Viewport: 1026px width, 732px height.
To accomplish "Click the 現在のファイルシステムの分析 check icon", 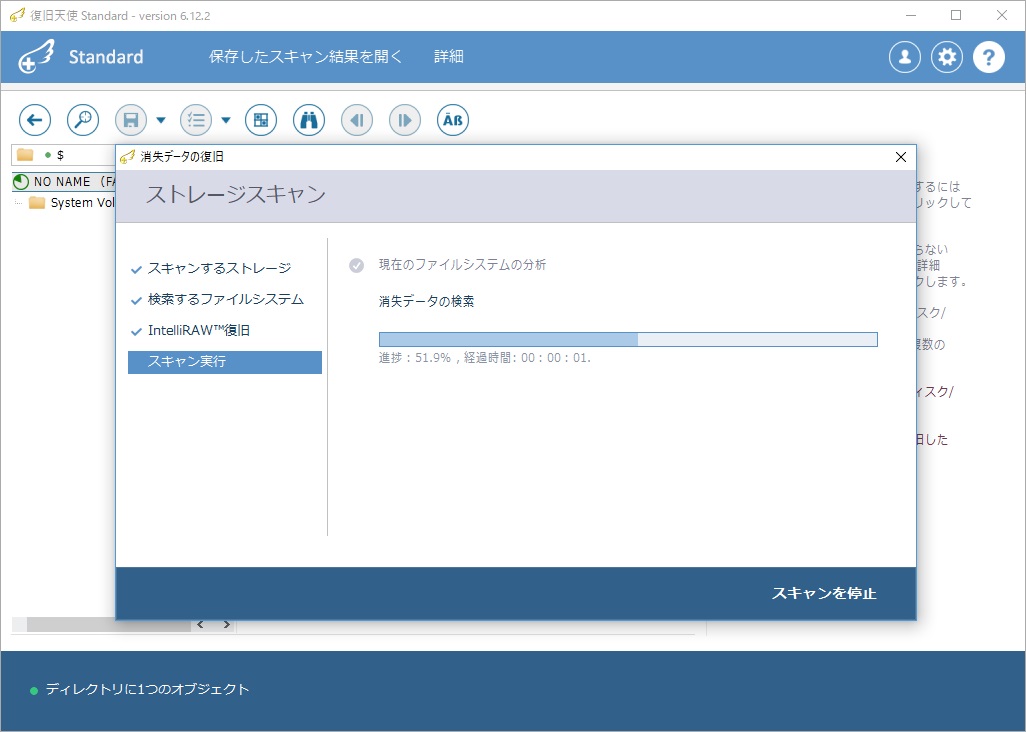I will (x=357, y=266).
